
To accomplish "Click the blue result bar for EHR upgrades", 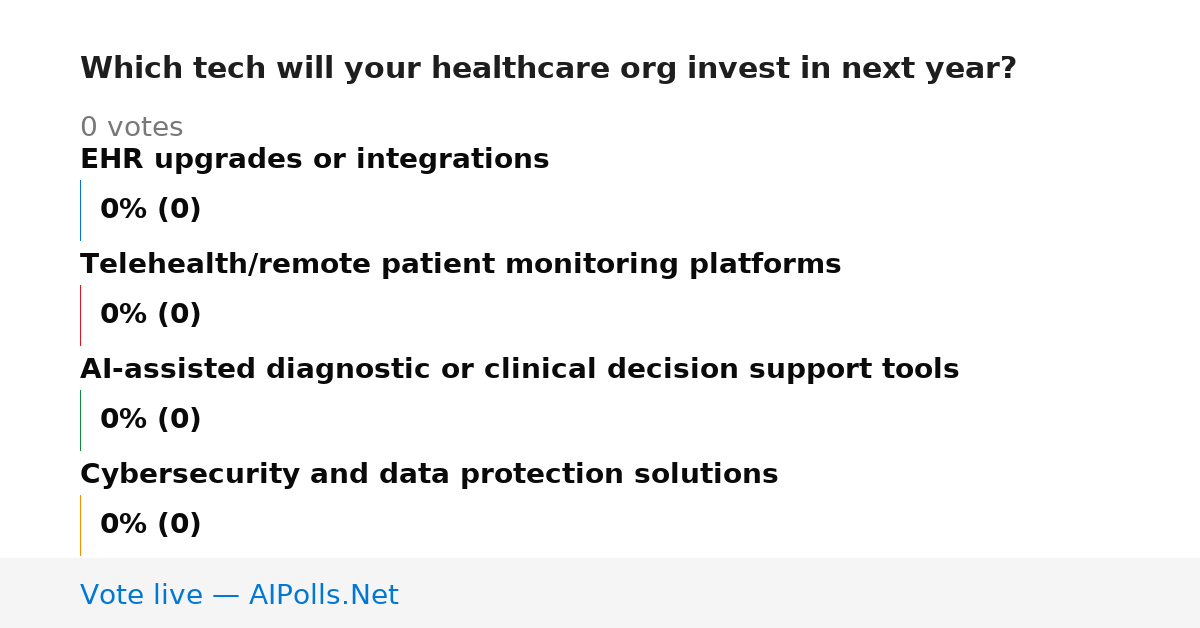I will [x=80, y=210].
